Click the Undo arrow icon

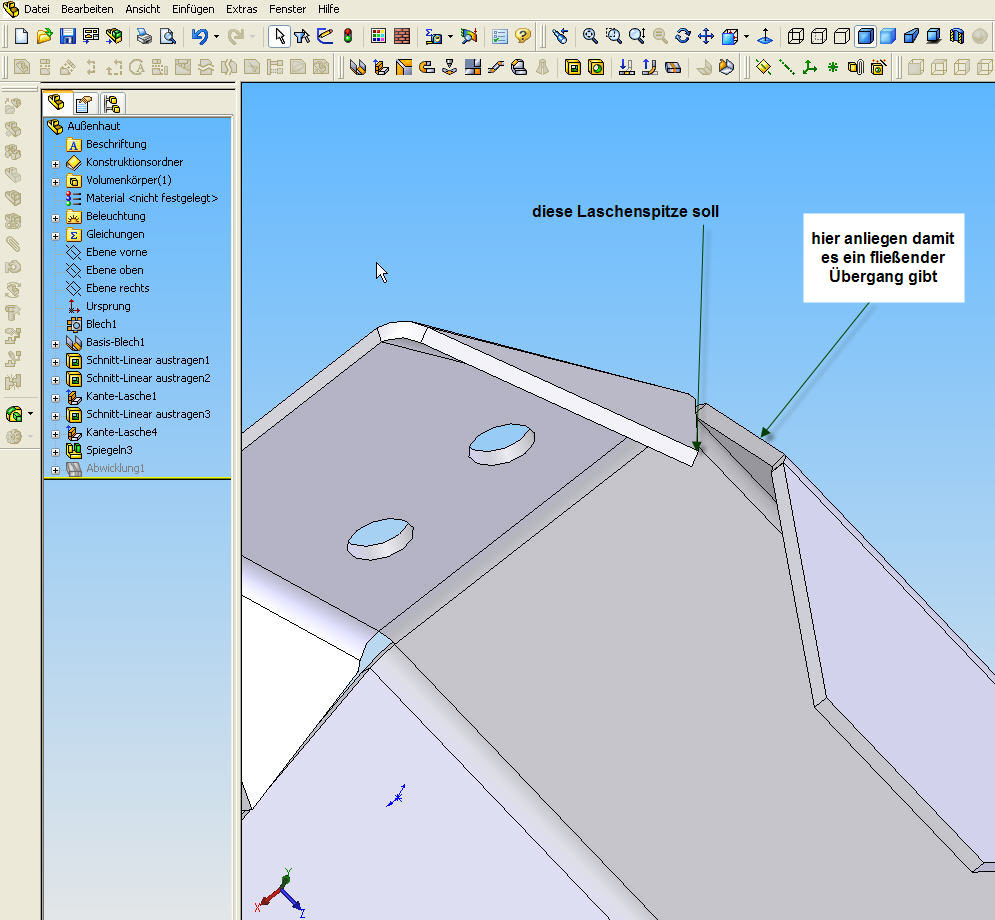(x=199, y=37)
